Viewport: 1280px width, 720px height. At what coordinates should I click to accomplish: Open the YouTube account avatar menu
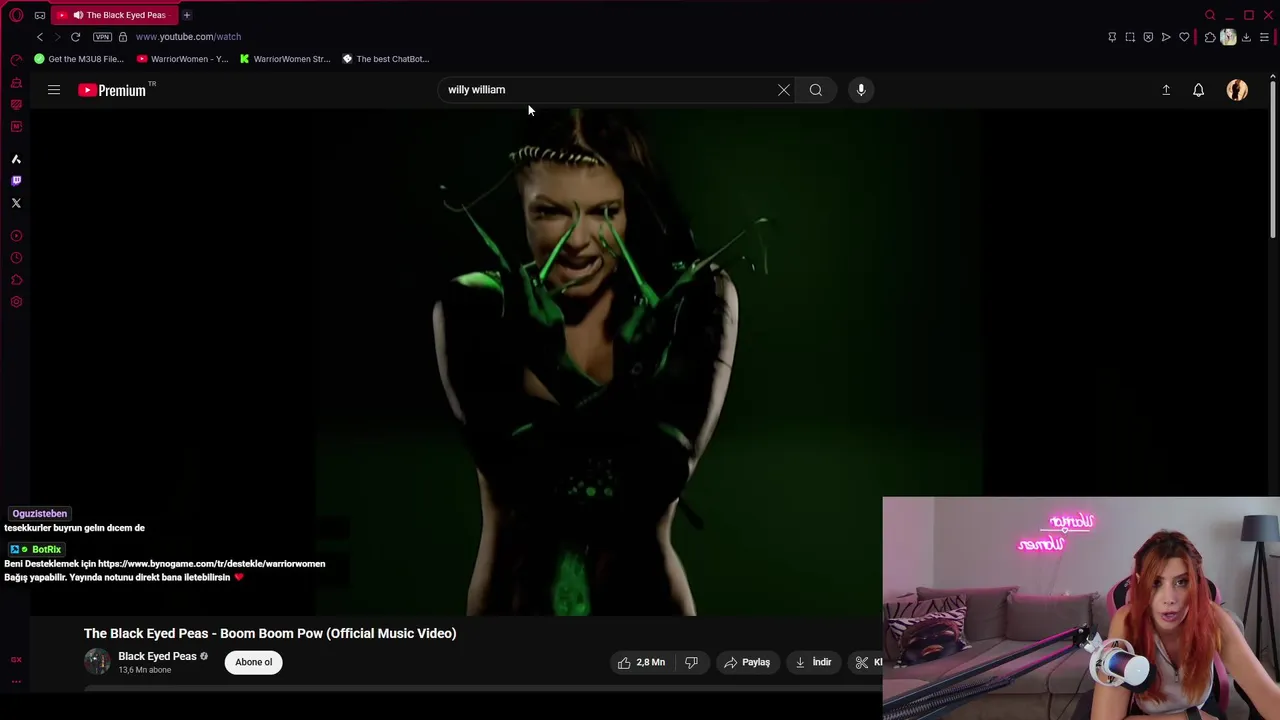click(x=1237, y=90)
